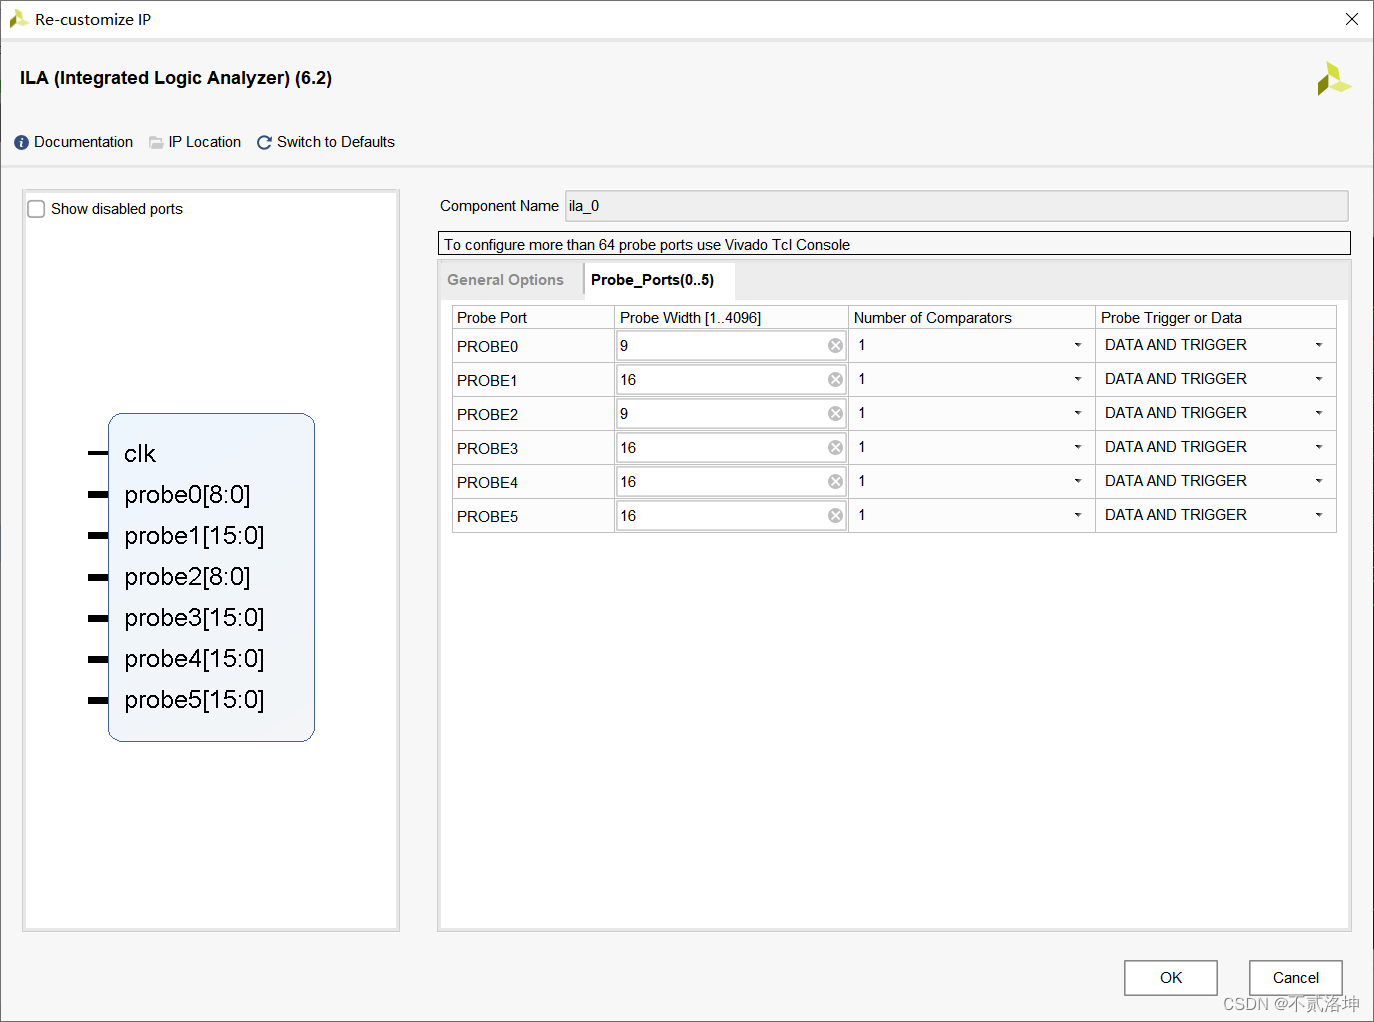Clear the PROBE4 width field using its X icon
Viewport: 1374px width, 1022px height.
click(835, 482)
